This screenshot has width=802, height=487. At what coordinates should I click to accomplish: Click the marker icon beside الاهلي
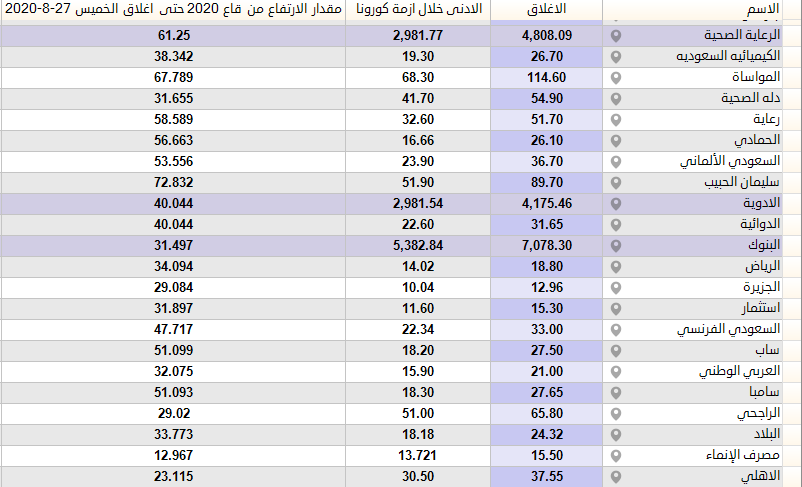click(616, 476)
